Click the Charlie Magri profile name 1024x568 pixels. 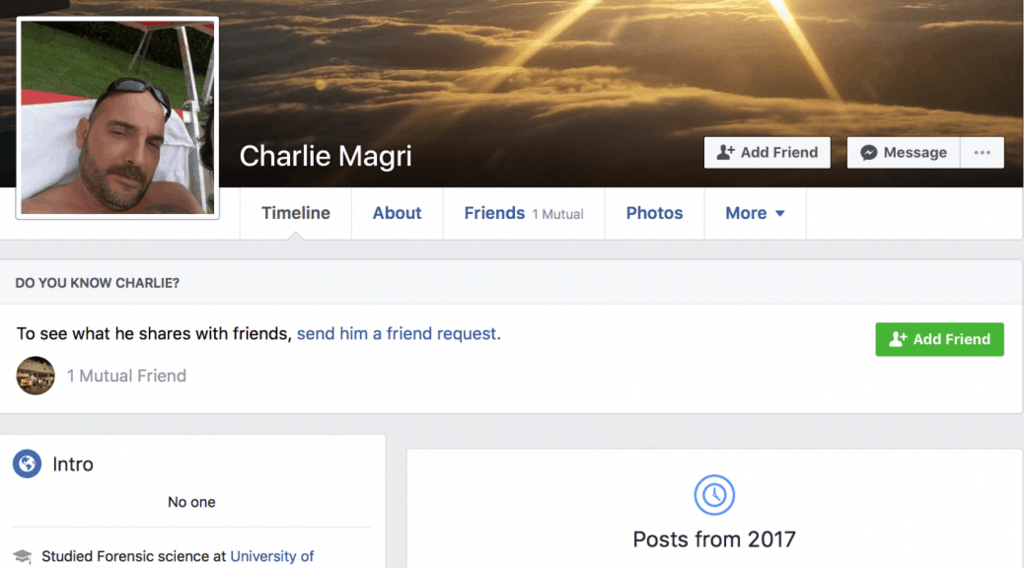pos(325,156)
